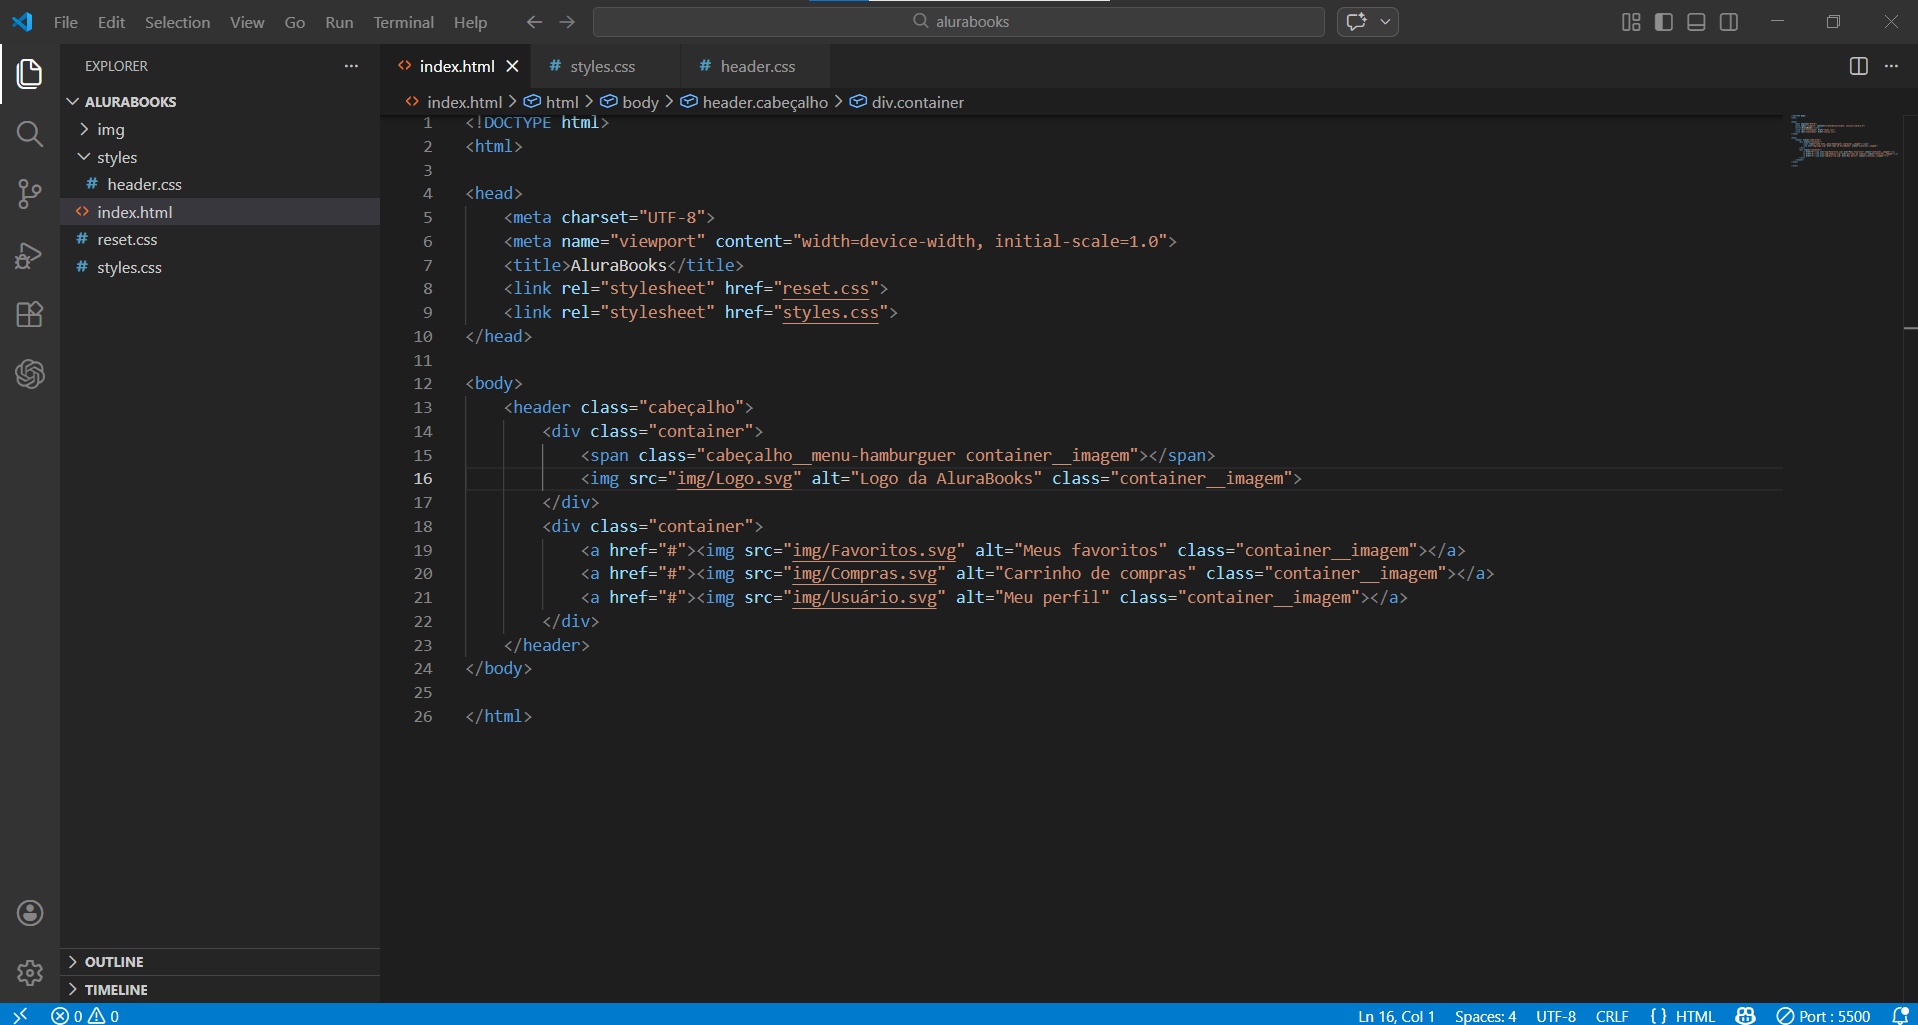
Task: Split the editor to the right
Action: point(1858,66)
